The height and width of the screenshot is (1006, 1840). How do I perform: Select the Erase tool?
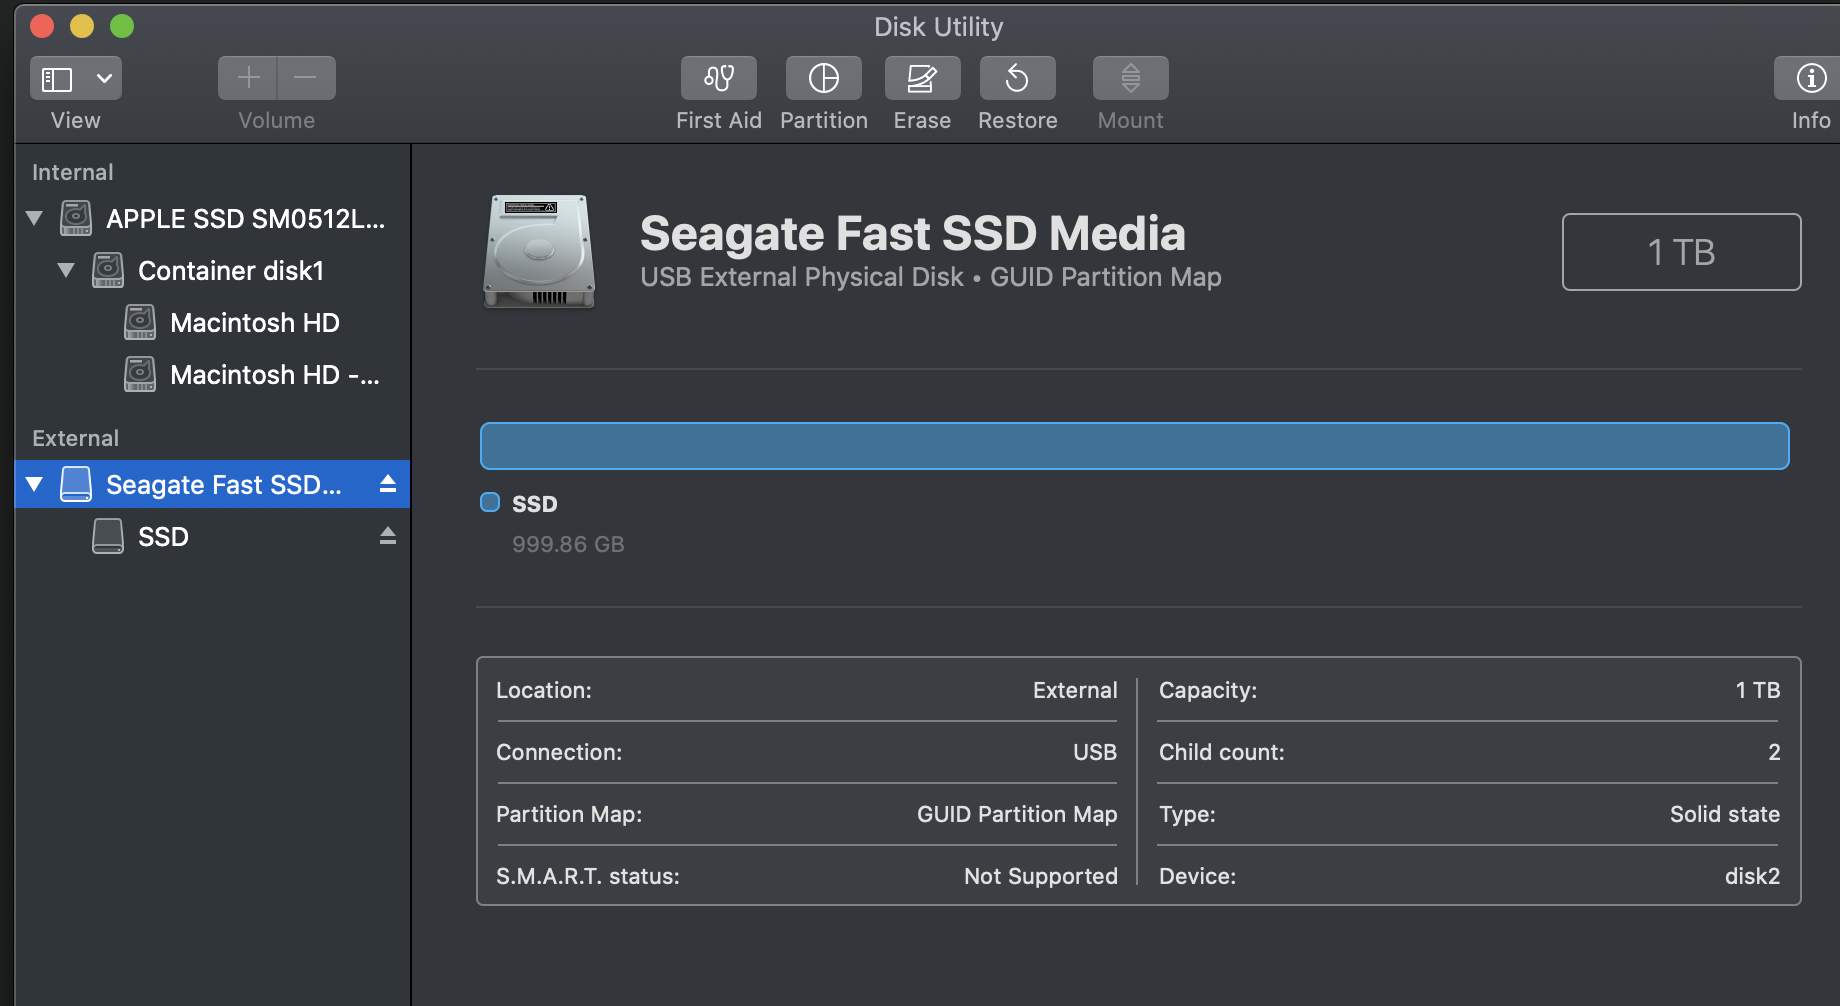pos(921,78)
